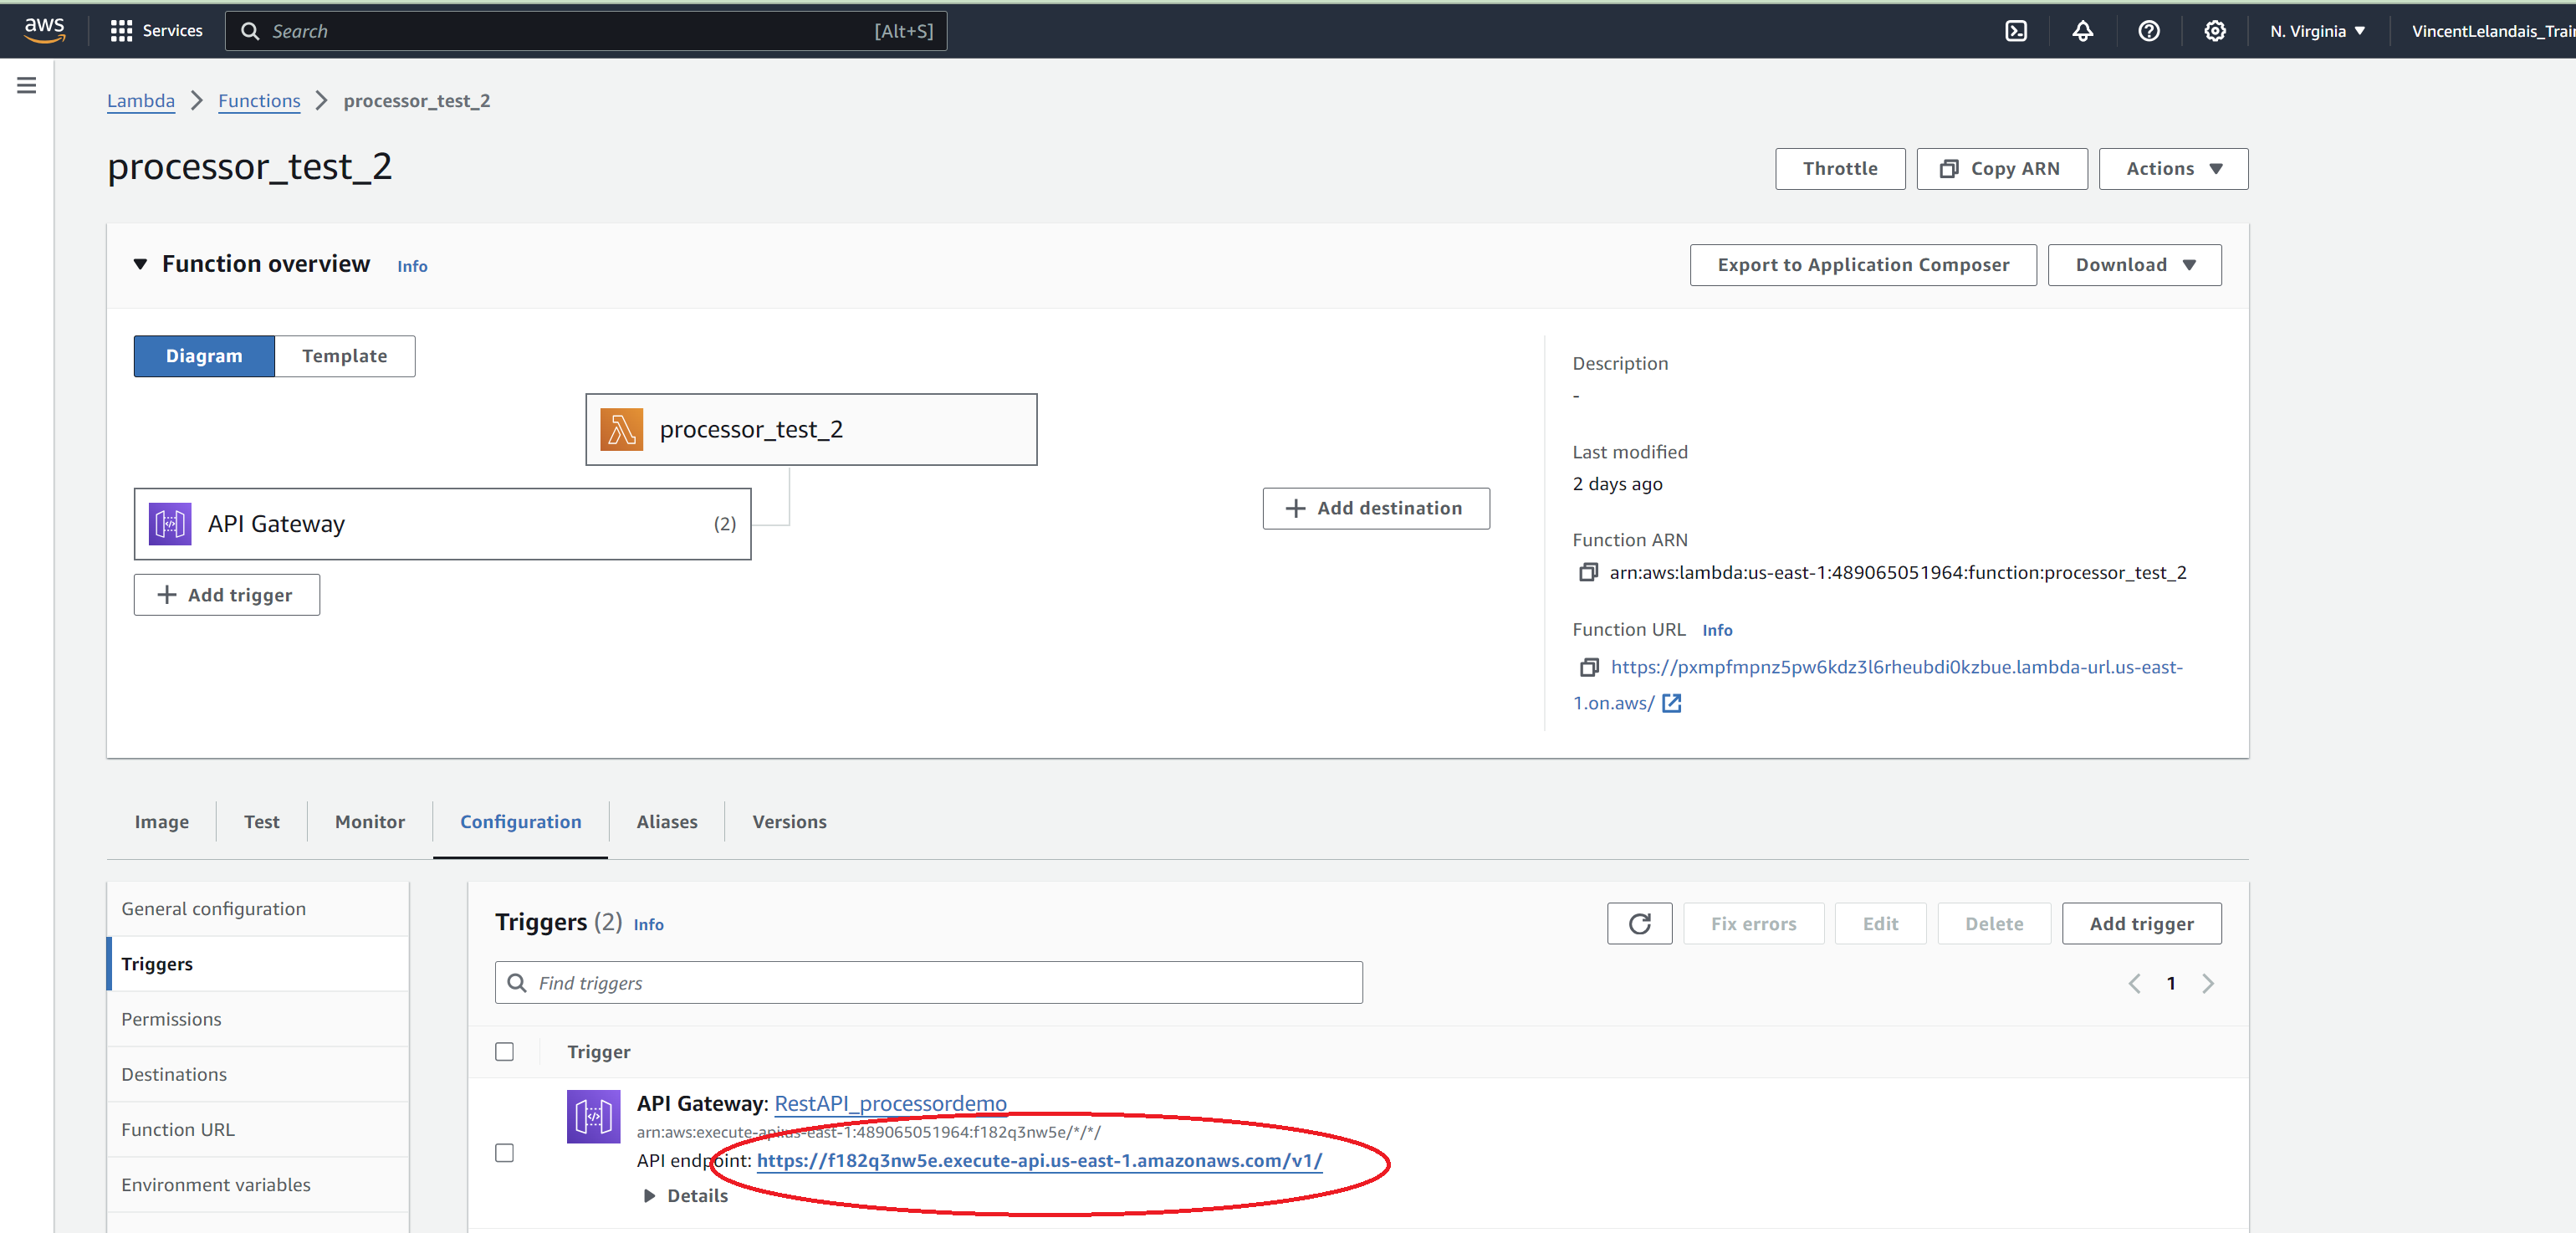Image resolution: width=2576 pixels, height=1233 pixels.
Task: Refresh the triggers list
Action: point(1639,923)
